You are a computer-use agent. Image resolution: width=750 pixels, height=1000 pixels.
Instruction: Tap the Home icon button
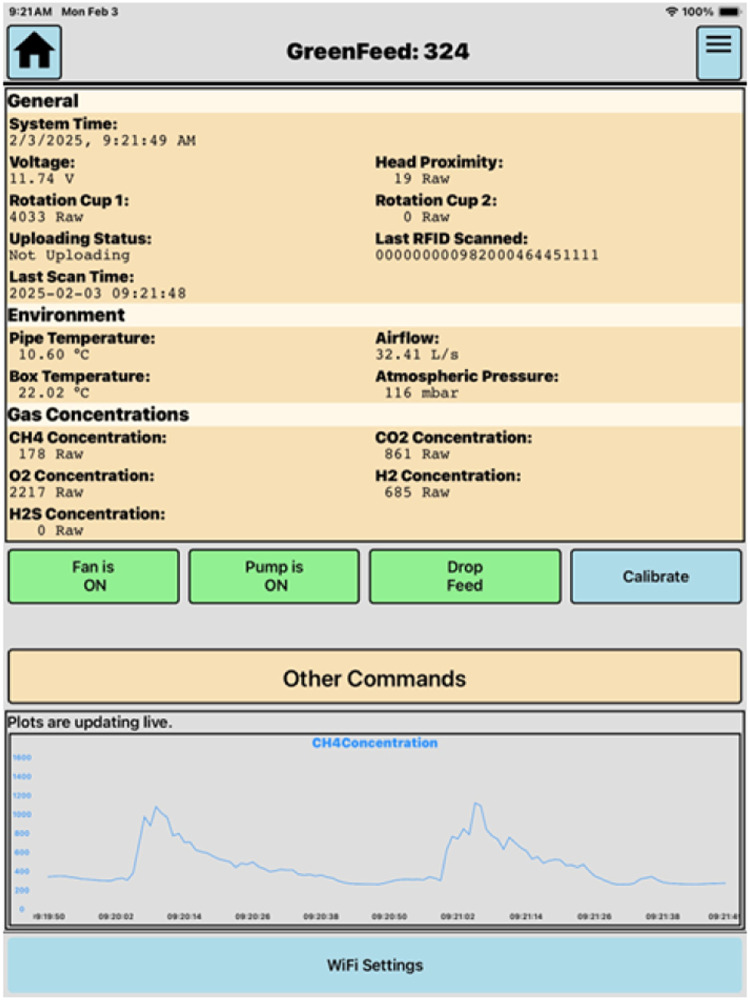tap(34, 52)
